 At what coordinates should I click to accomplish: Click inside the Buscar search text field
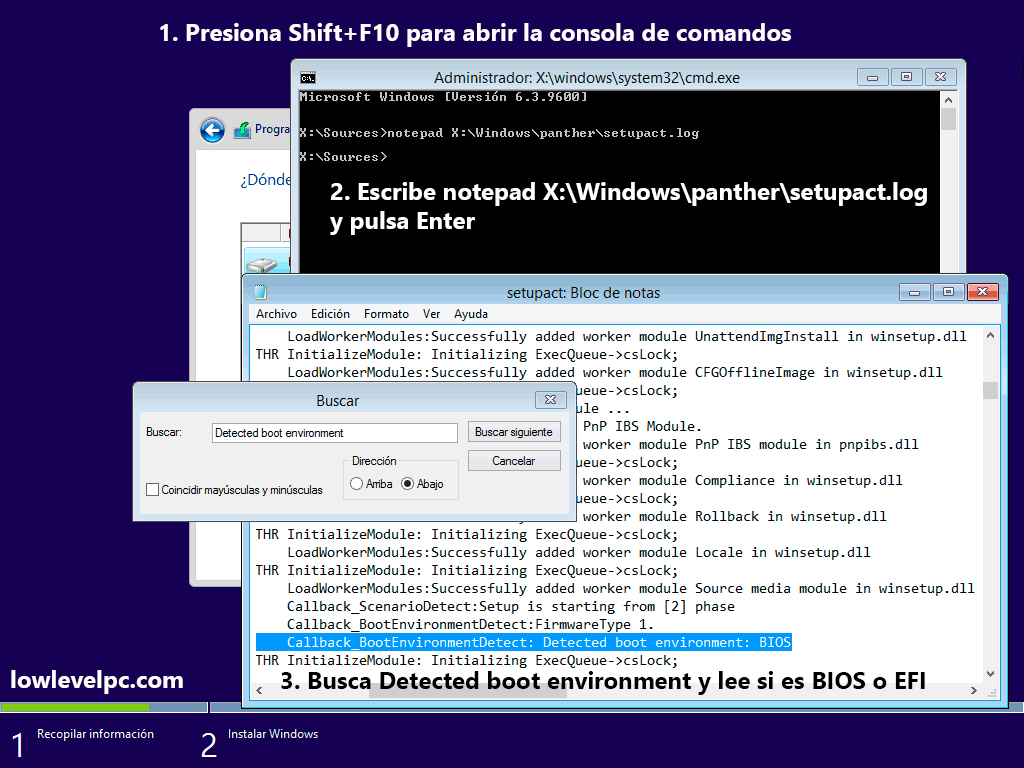[334, 432]
